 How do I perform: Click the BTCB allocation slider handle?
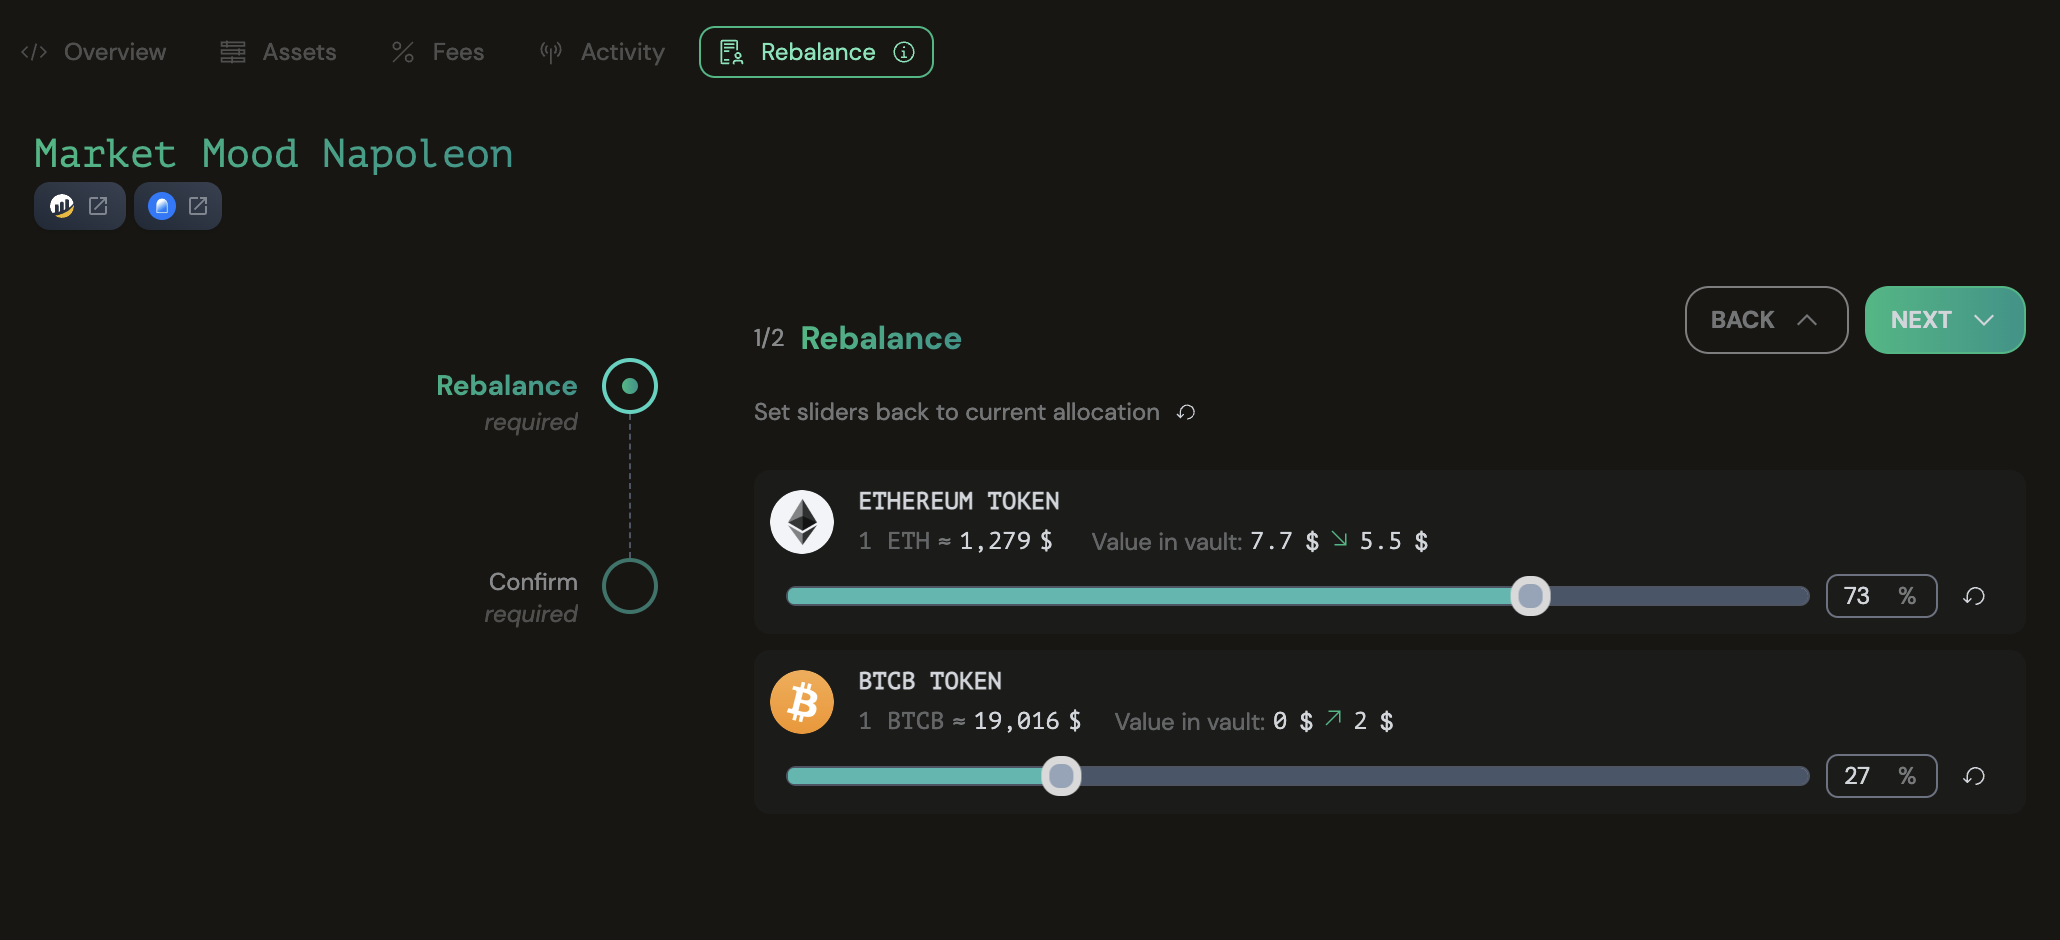pyautogui.click(x=1061, y=776)
